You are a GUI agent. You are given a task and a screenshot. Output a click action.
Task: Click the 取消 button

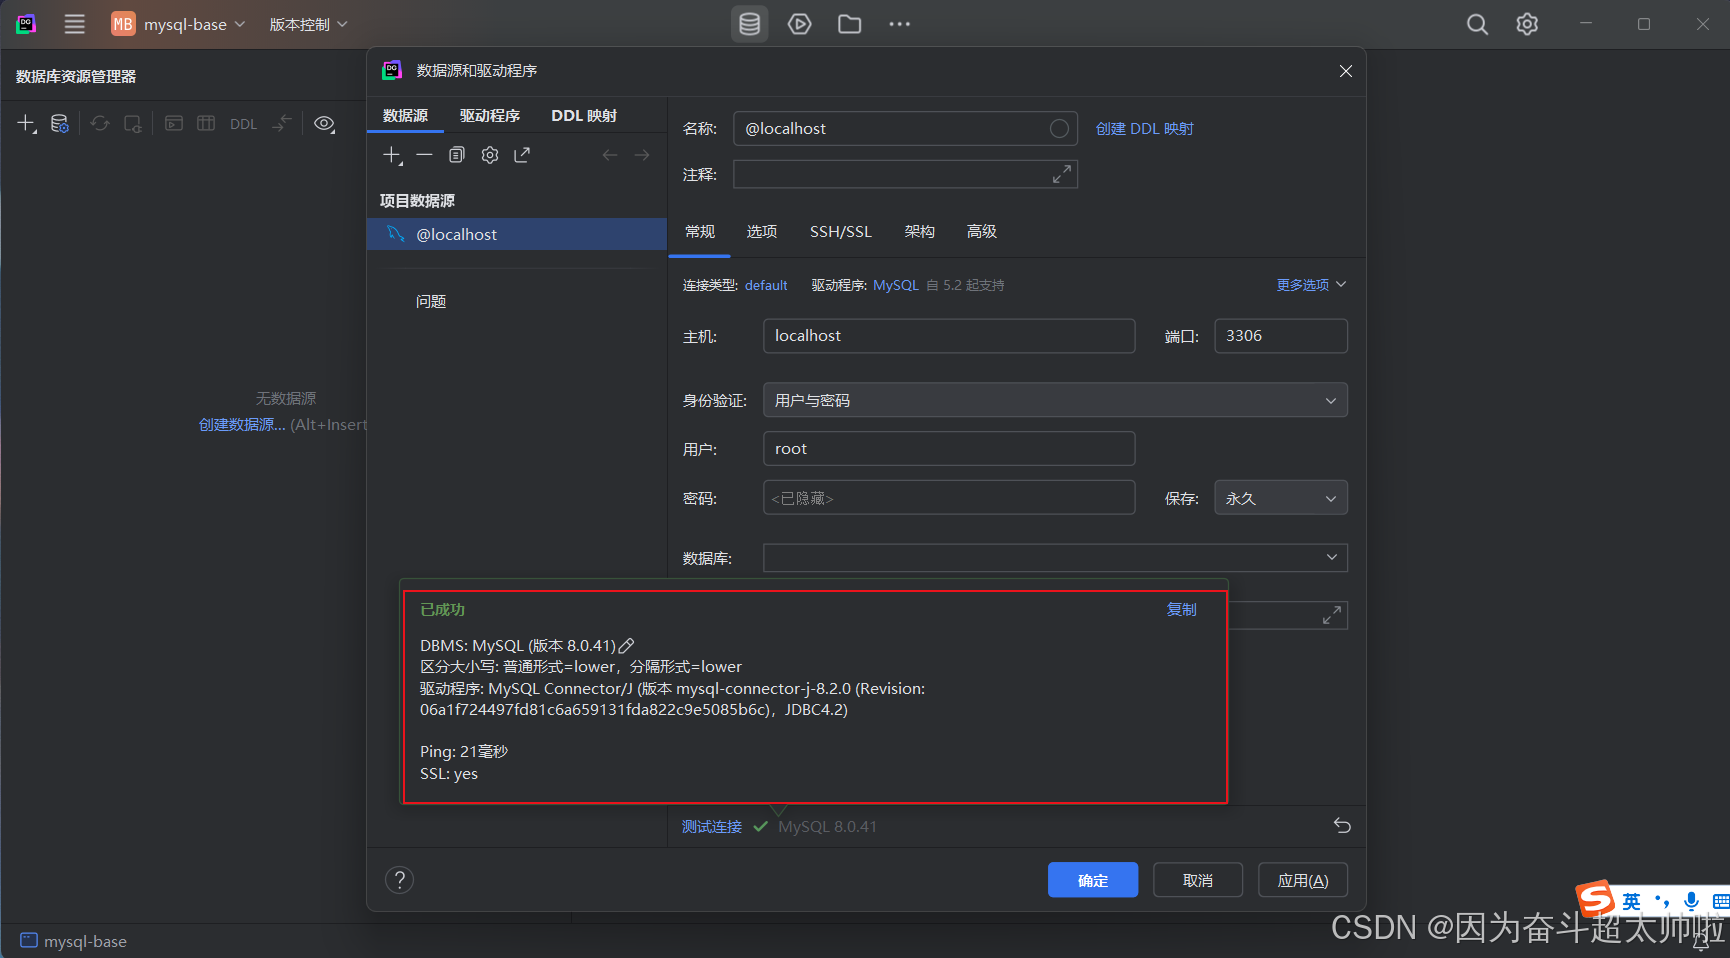coord(1198,880)
